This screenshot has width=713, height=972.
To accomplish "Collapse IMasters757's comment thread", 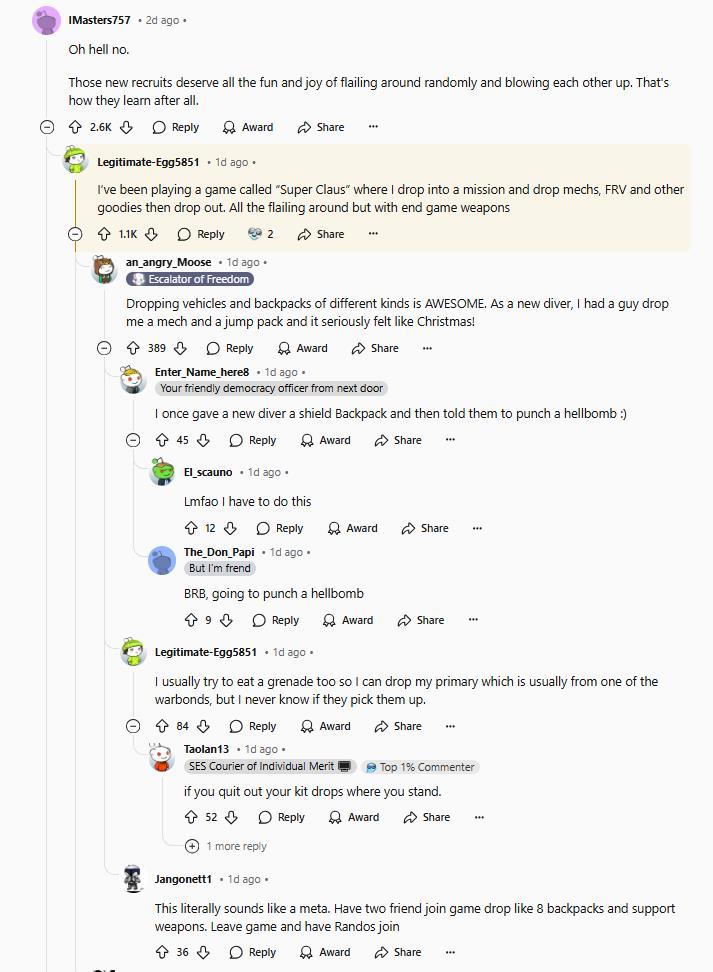I will [x=47, y=127].
